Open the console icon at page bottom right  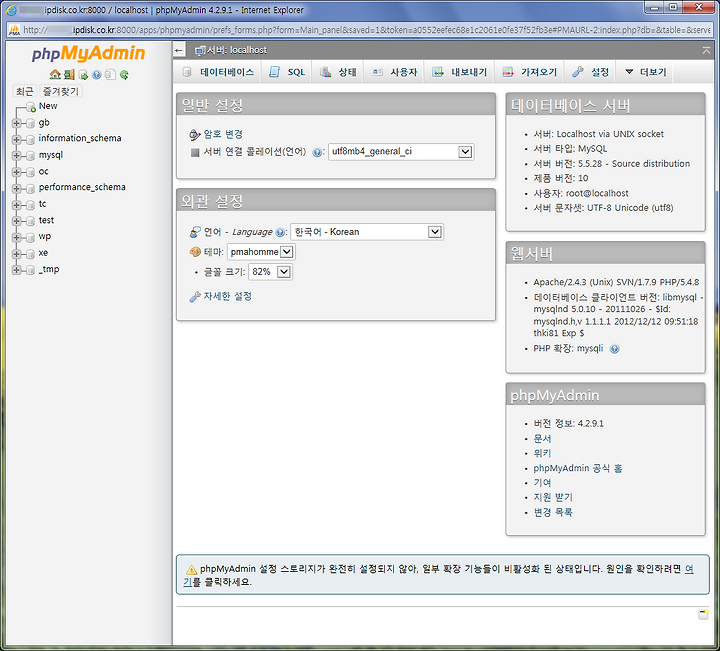click(x=703, y=614)
